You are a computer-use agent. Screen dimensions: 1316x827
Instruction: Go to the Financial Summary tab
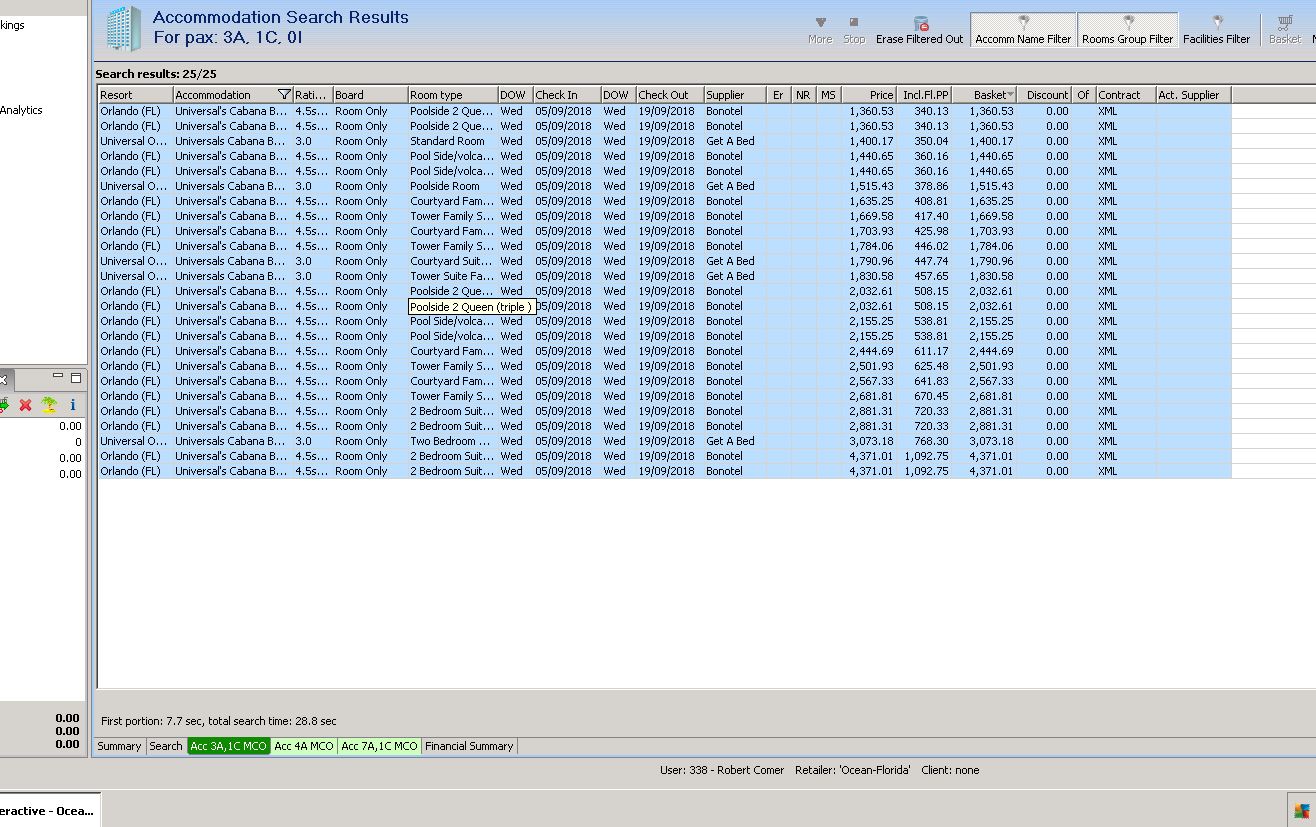point(469,746)
